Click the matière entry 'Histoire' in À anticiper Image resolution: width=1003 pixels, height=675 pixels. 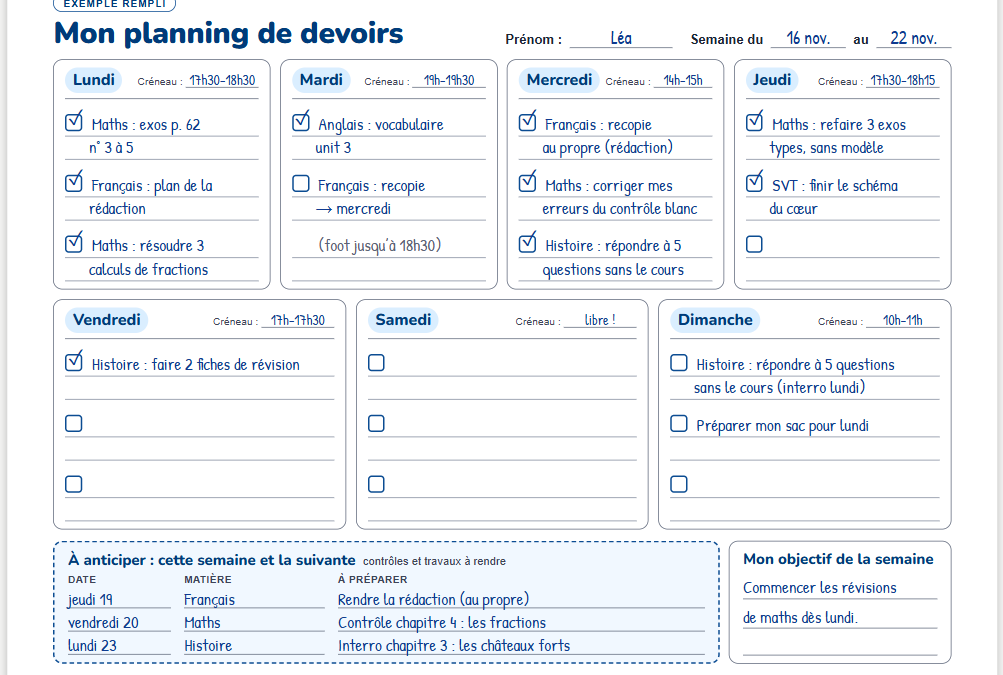(208, 646)
